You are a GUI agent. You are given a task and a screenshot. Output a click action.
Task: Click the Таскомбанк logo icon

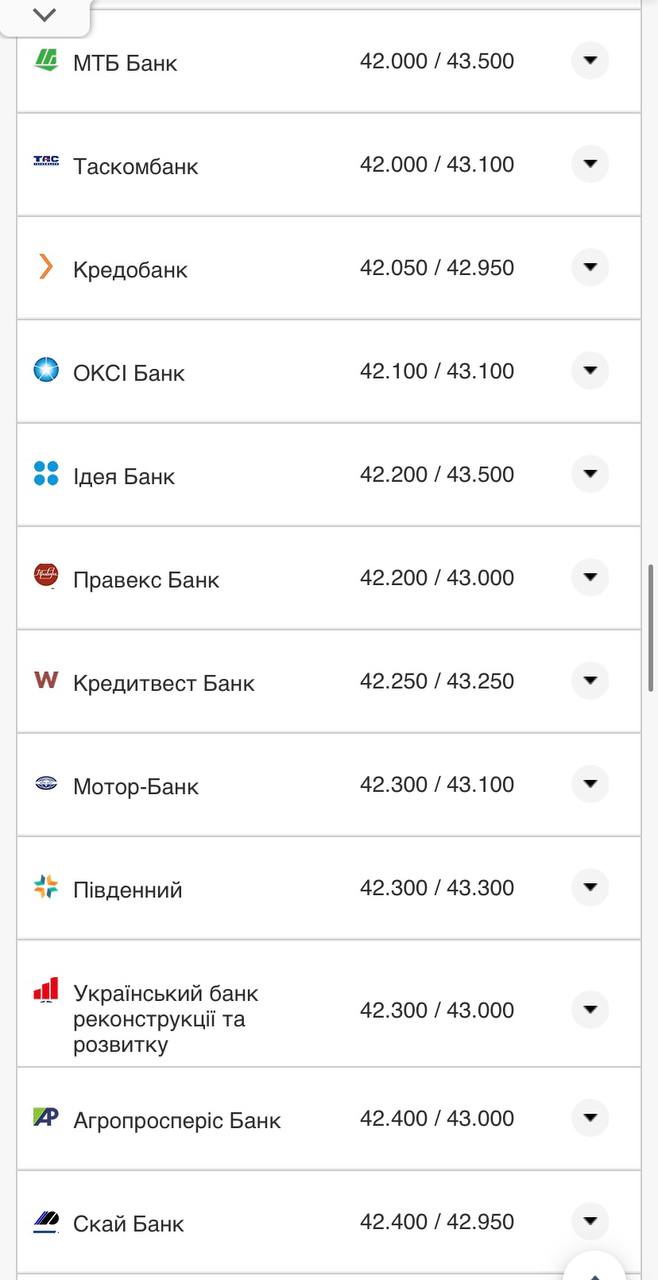pos(46,163)
